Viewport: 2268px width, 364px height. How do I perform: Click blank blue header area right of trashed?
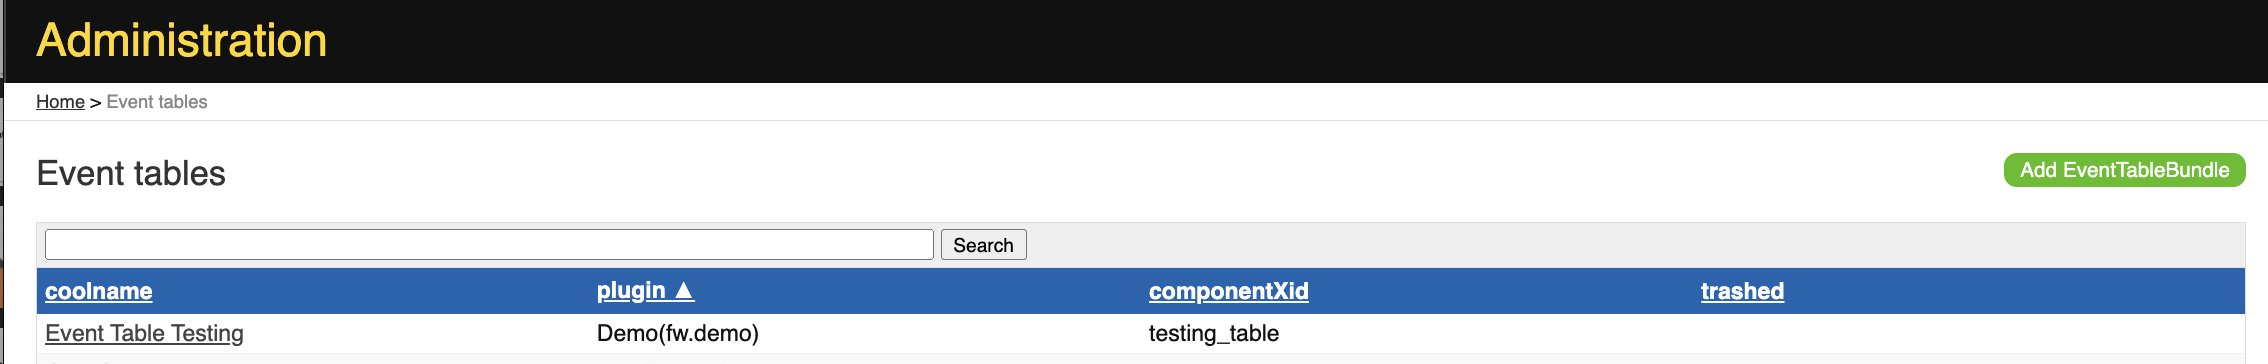click(2015, 291)
